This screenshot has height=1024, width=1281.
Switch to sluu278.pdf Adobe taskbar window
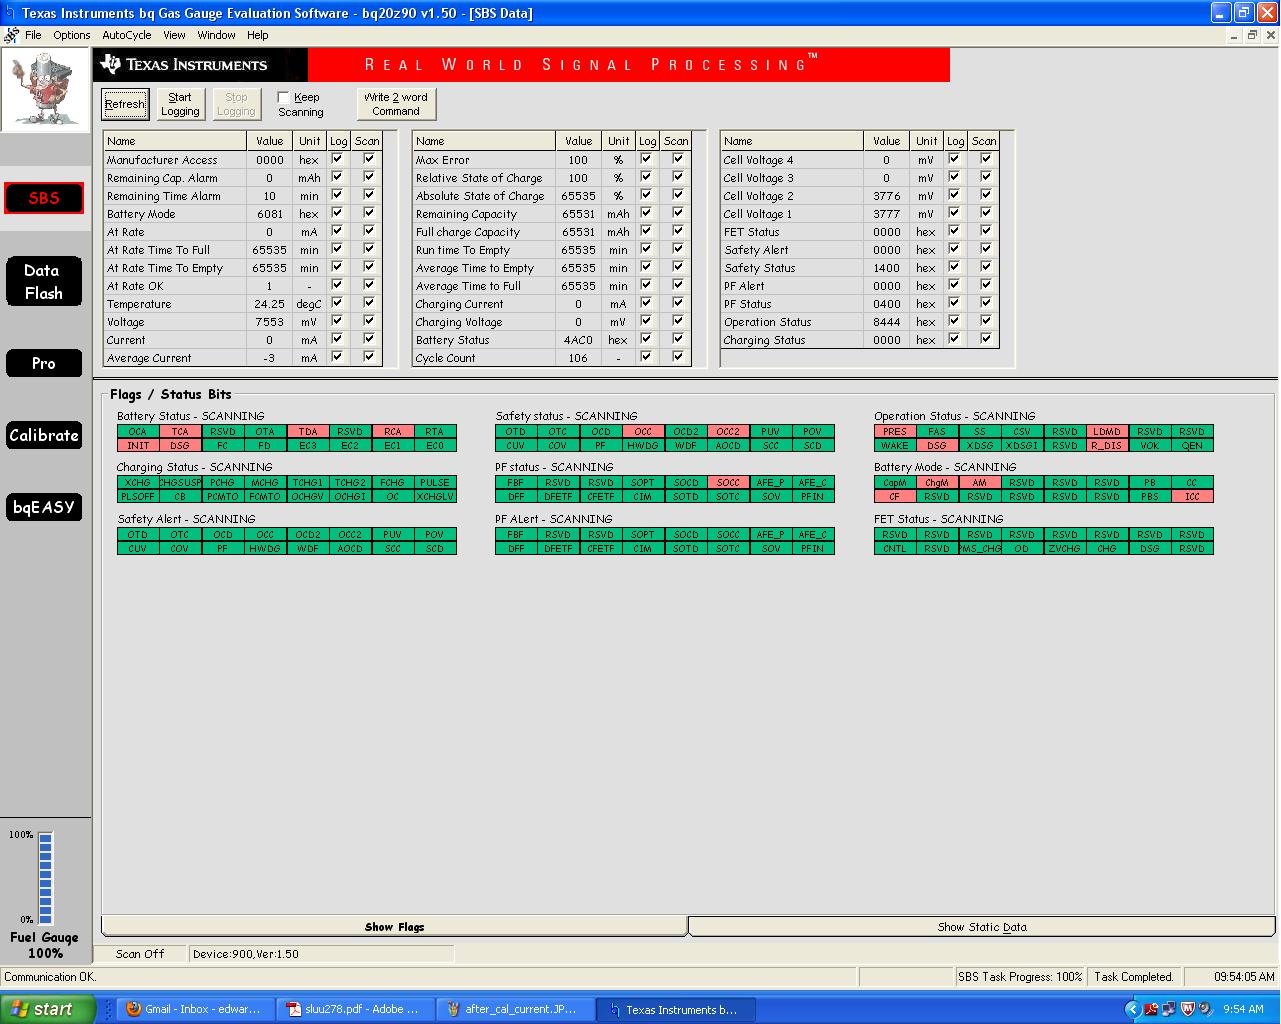[x=357, y=1009]
